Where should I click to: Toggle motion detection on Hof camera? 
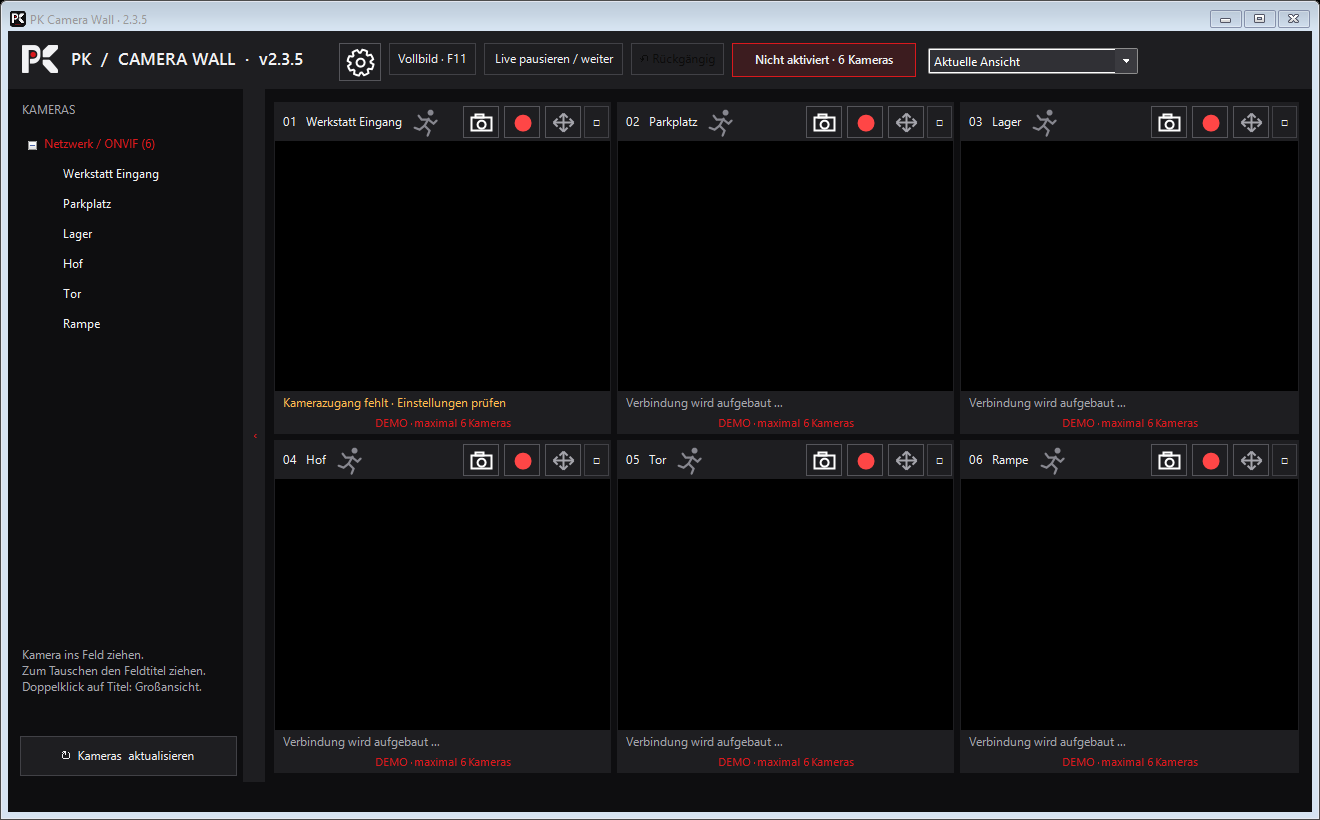coord(349,461)
